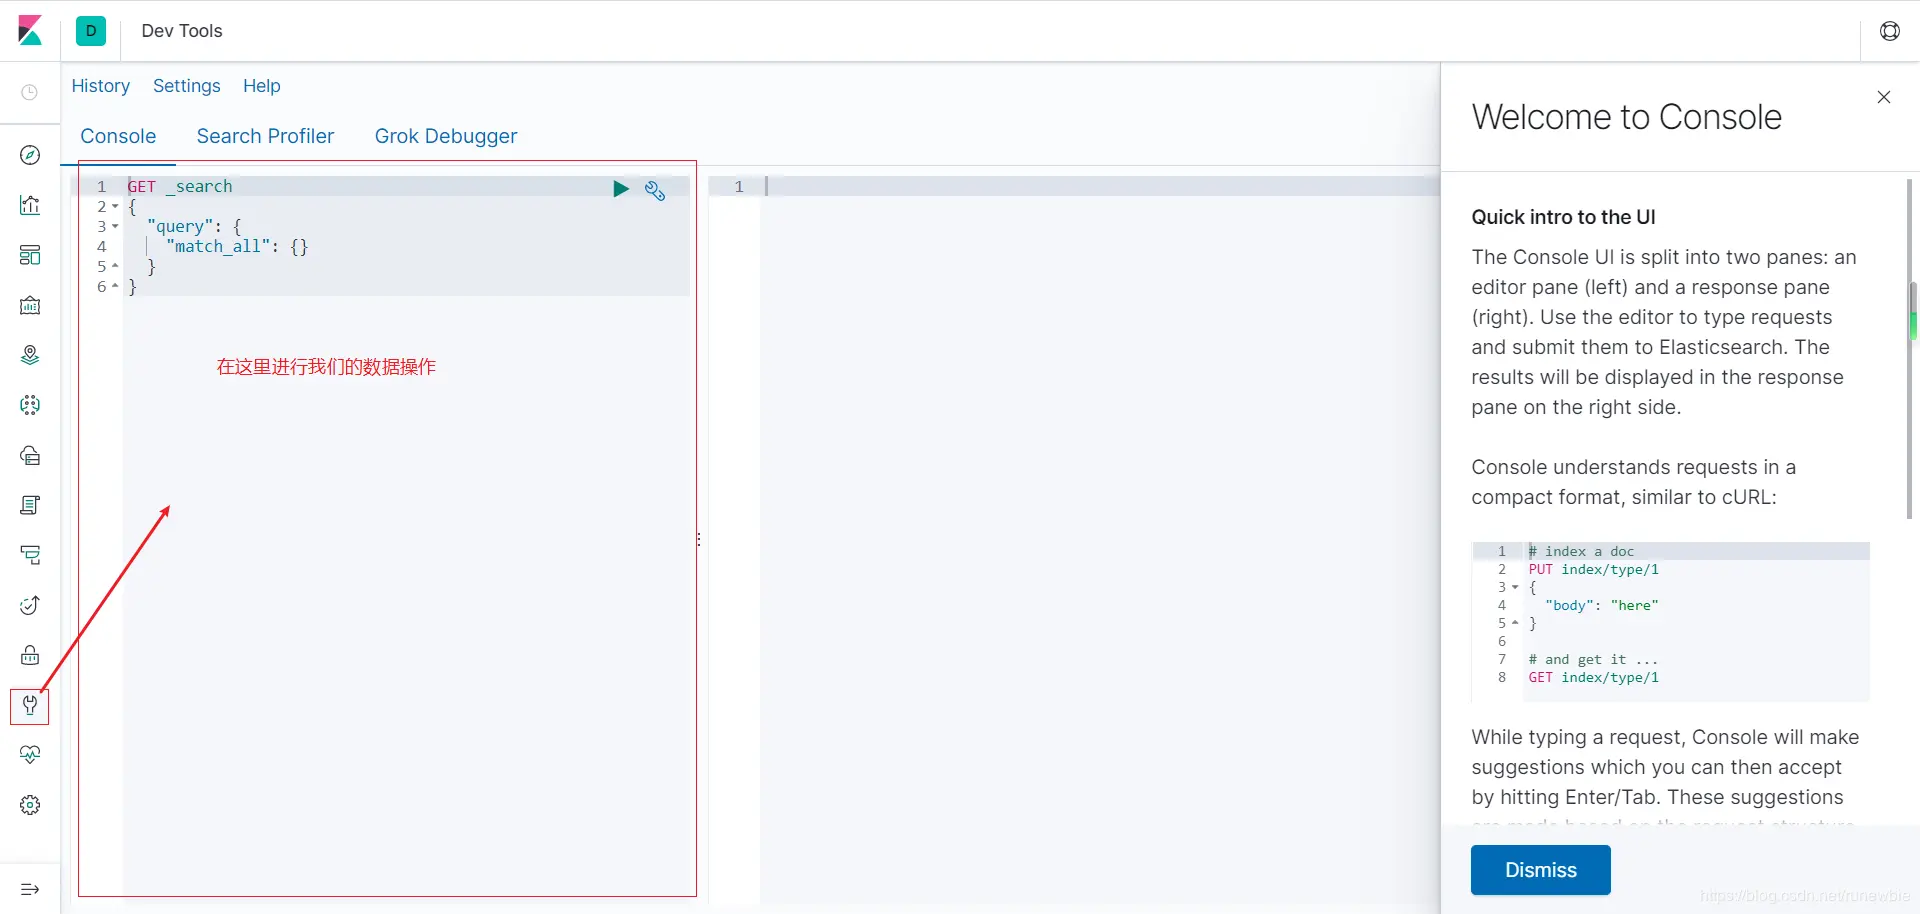The height and width of the screenshot is (914, 1920).
Task: Launch Maps from the sidebar
Action: pyautogui.click(x=30, y=355)
